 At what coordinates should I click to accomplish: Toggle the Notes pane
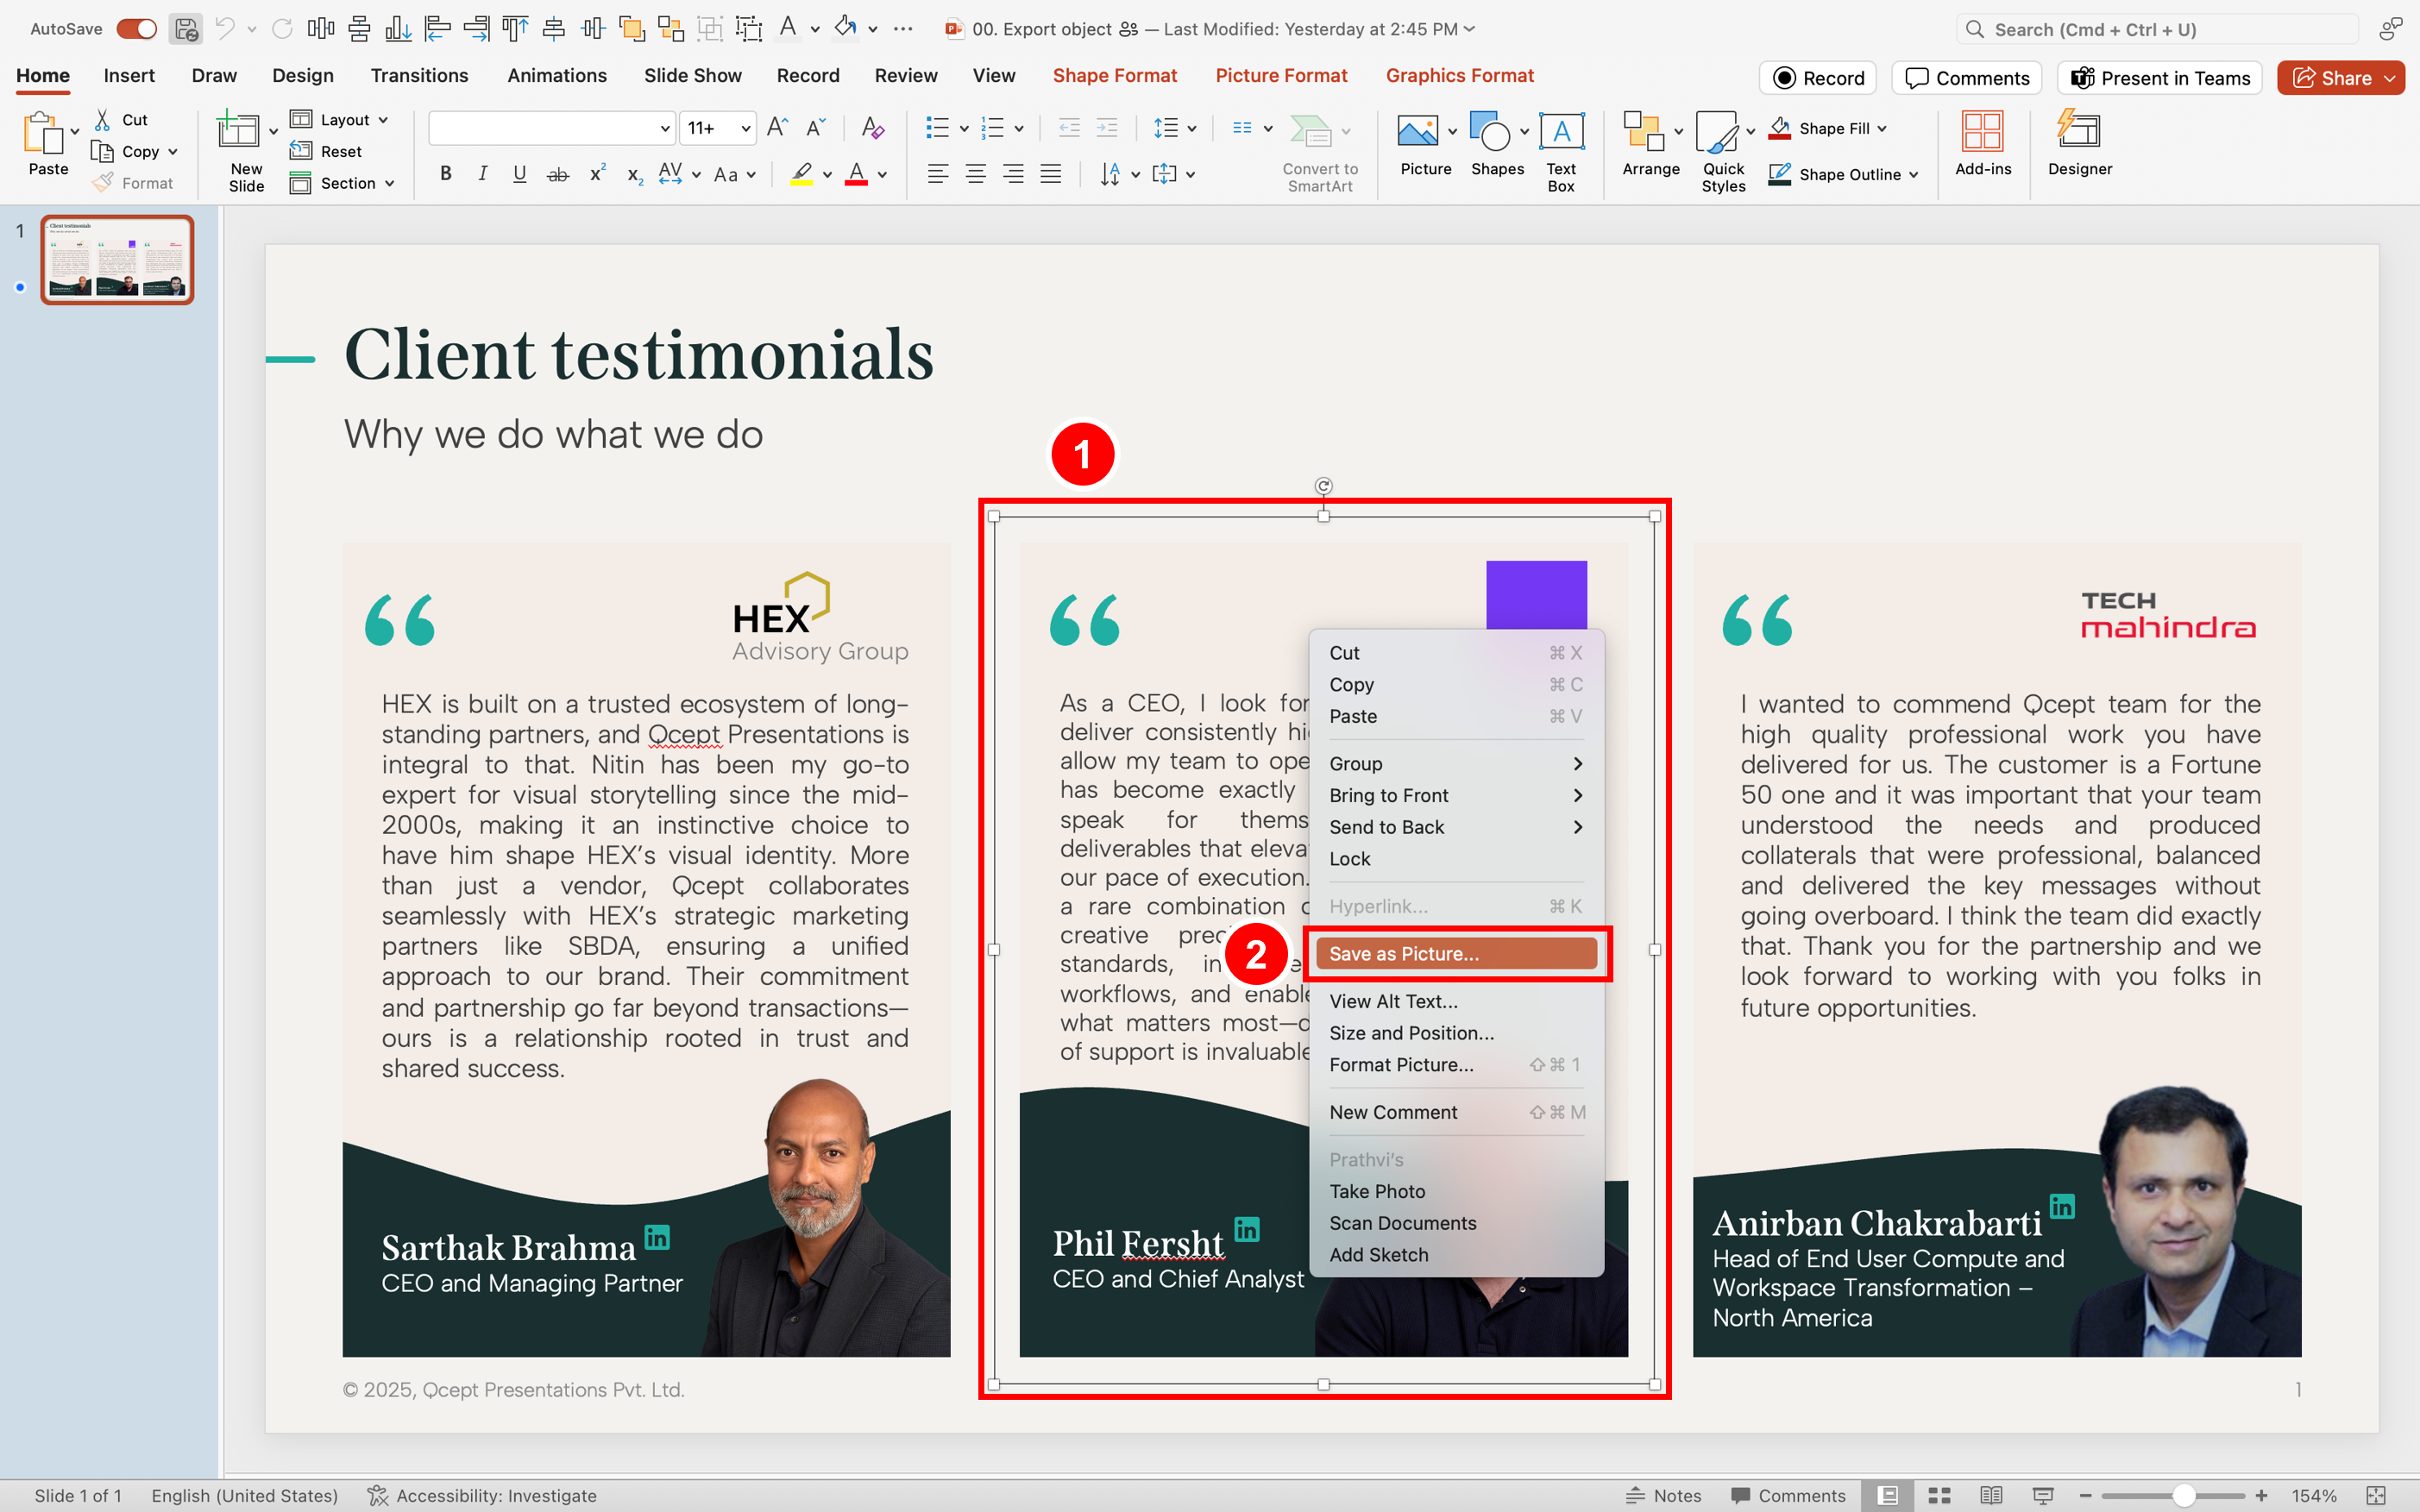[1663, 1495]
